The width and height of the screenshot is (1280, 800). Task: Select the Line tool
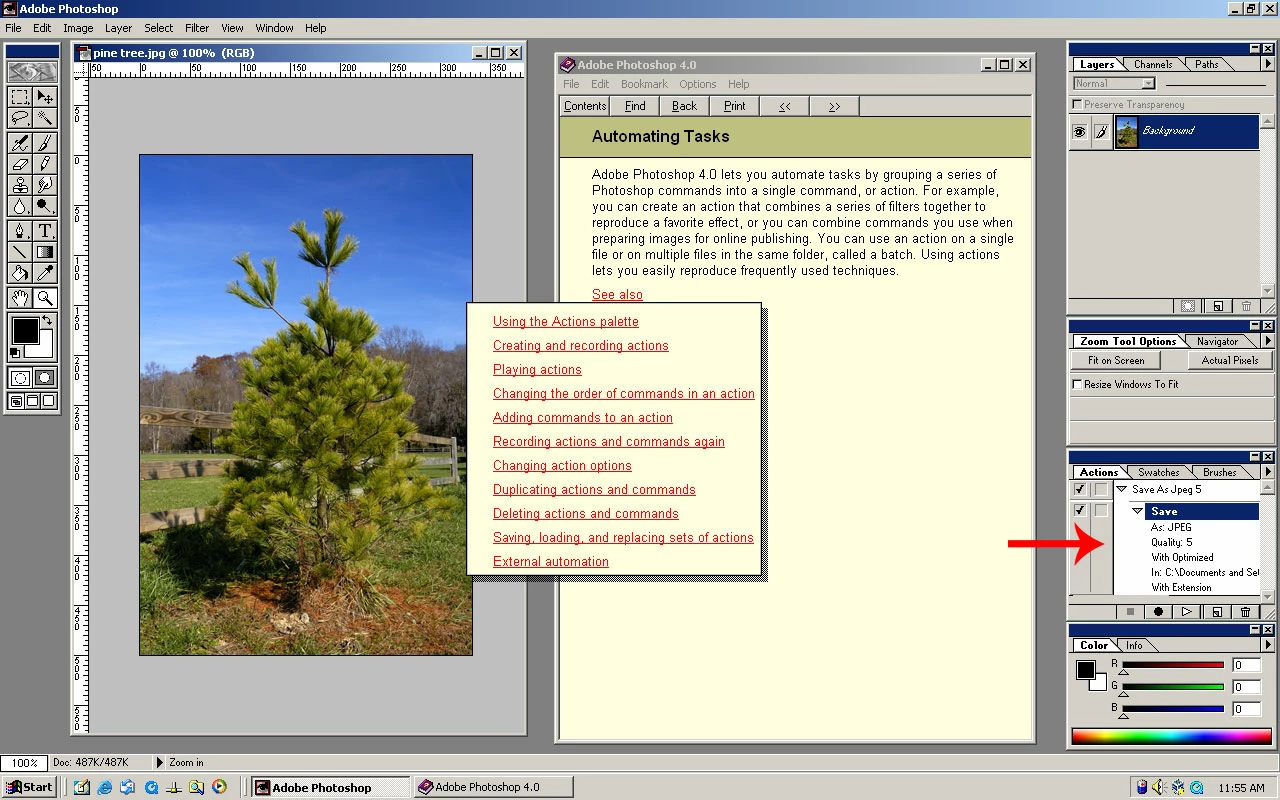(x=20, y=252)
